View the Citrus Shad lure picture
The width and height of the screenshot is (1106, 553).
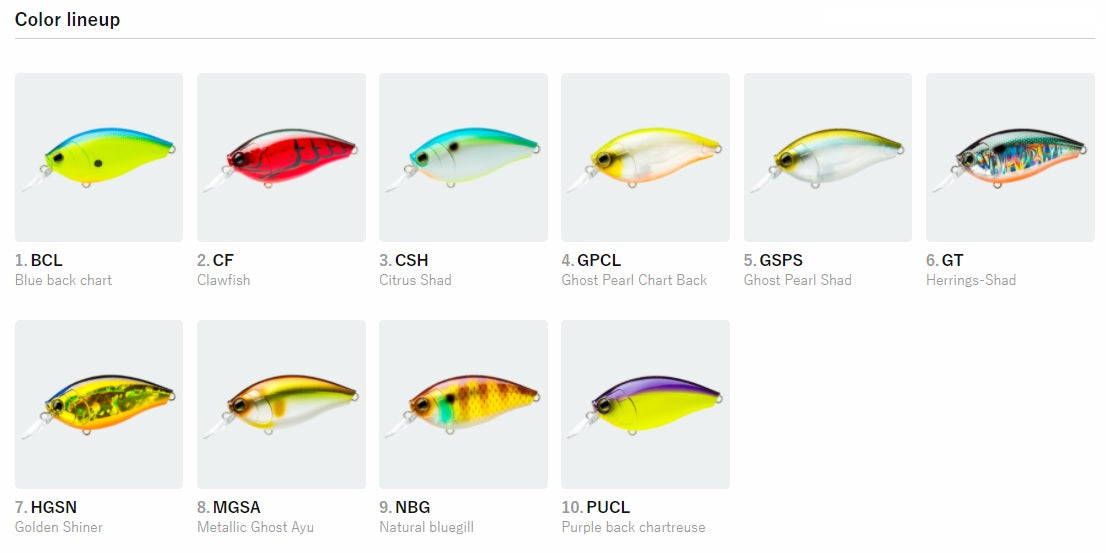click(463, 157)
